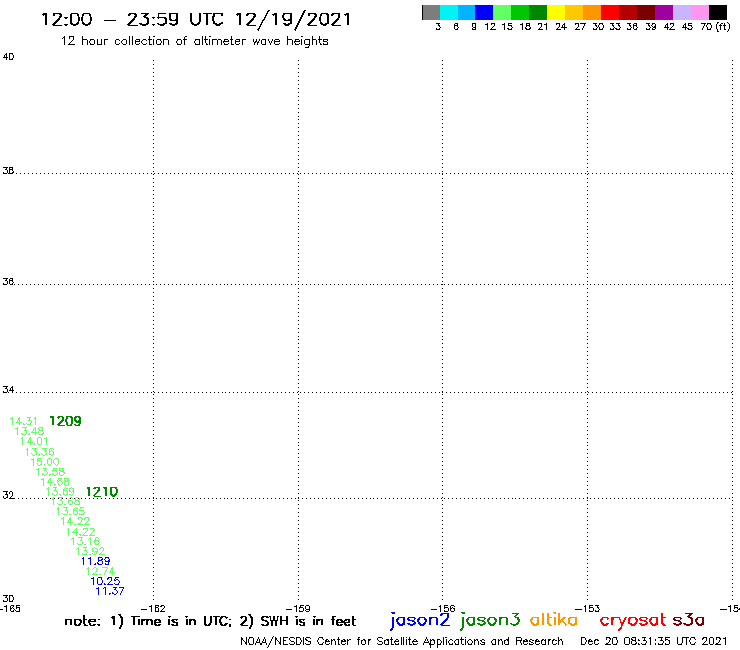The width and height of the screenshot is (740, 650).
Task: Click the black swatch at the legend end
Action: click(x=718, y=12)
